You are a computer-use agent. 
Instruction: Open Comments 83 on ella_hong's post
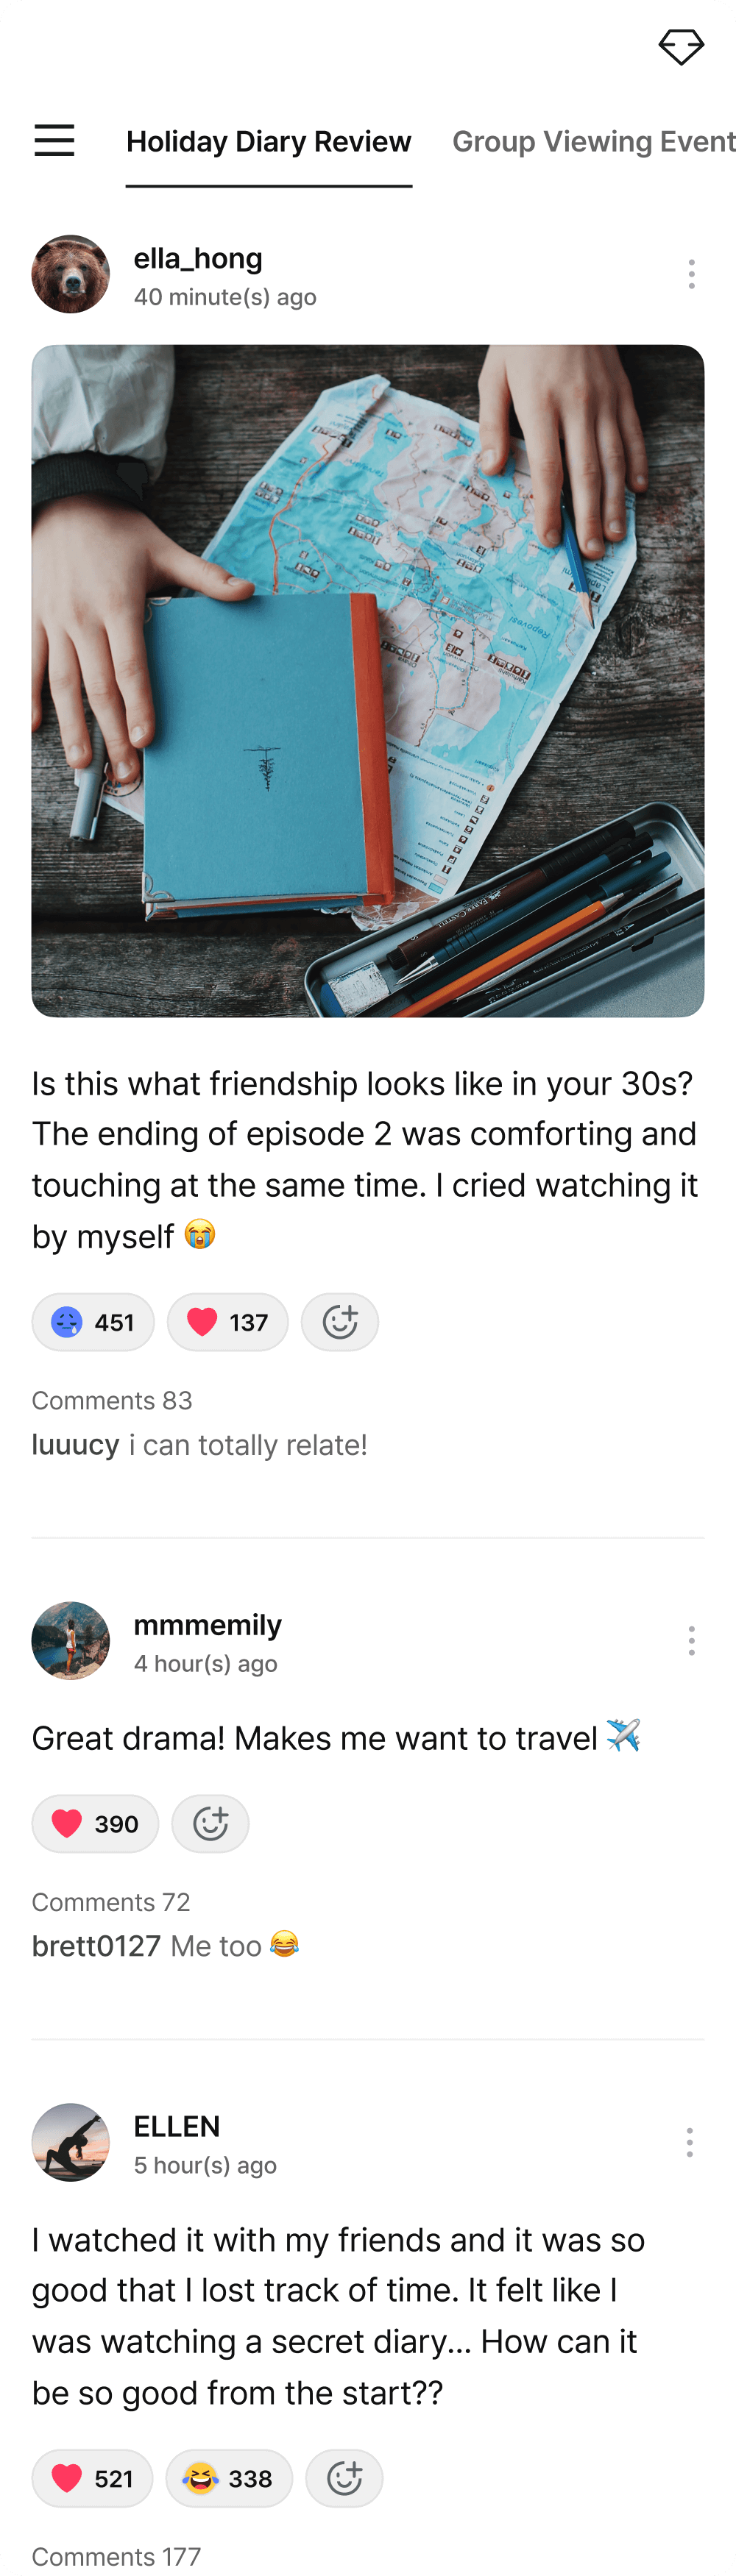point(112,1400)
